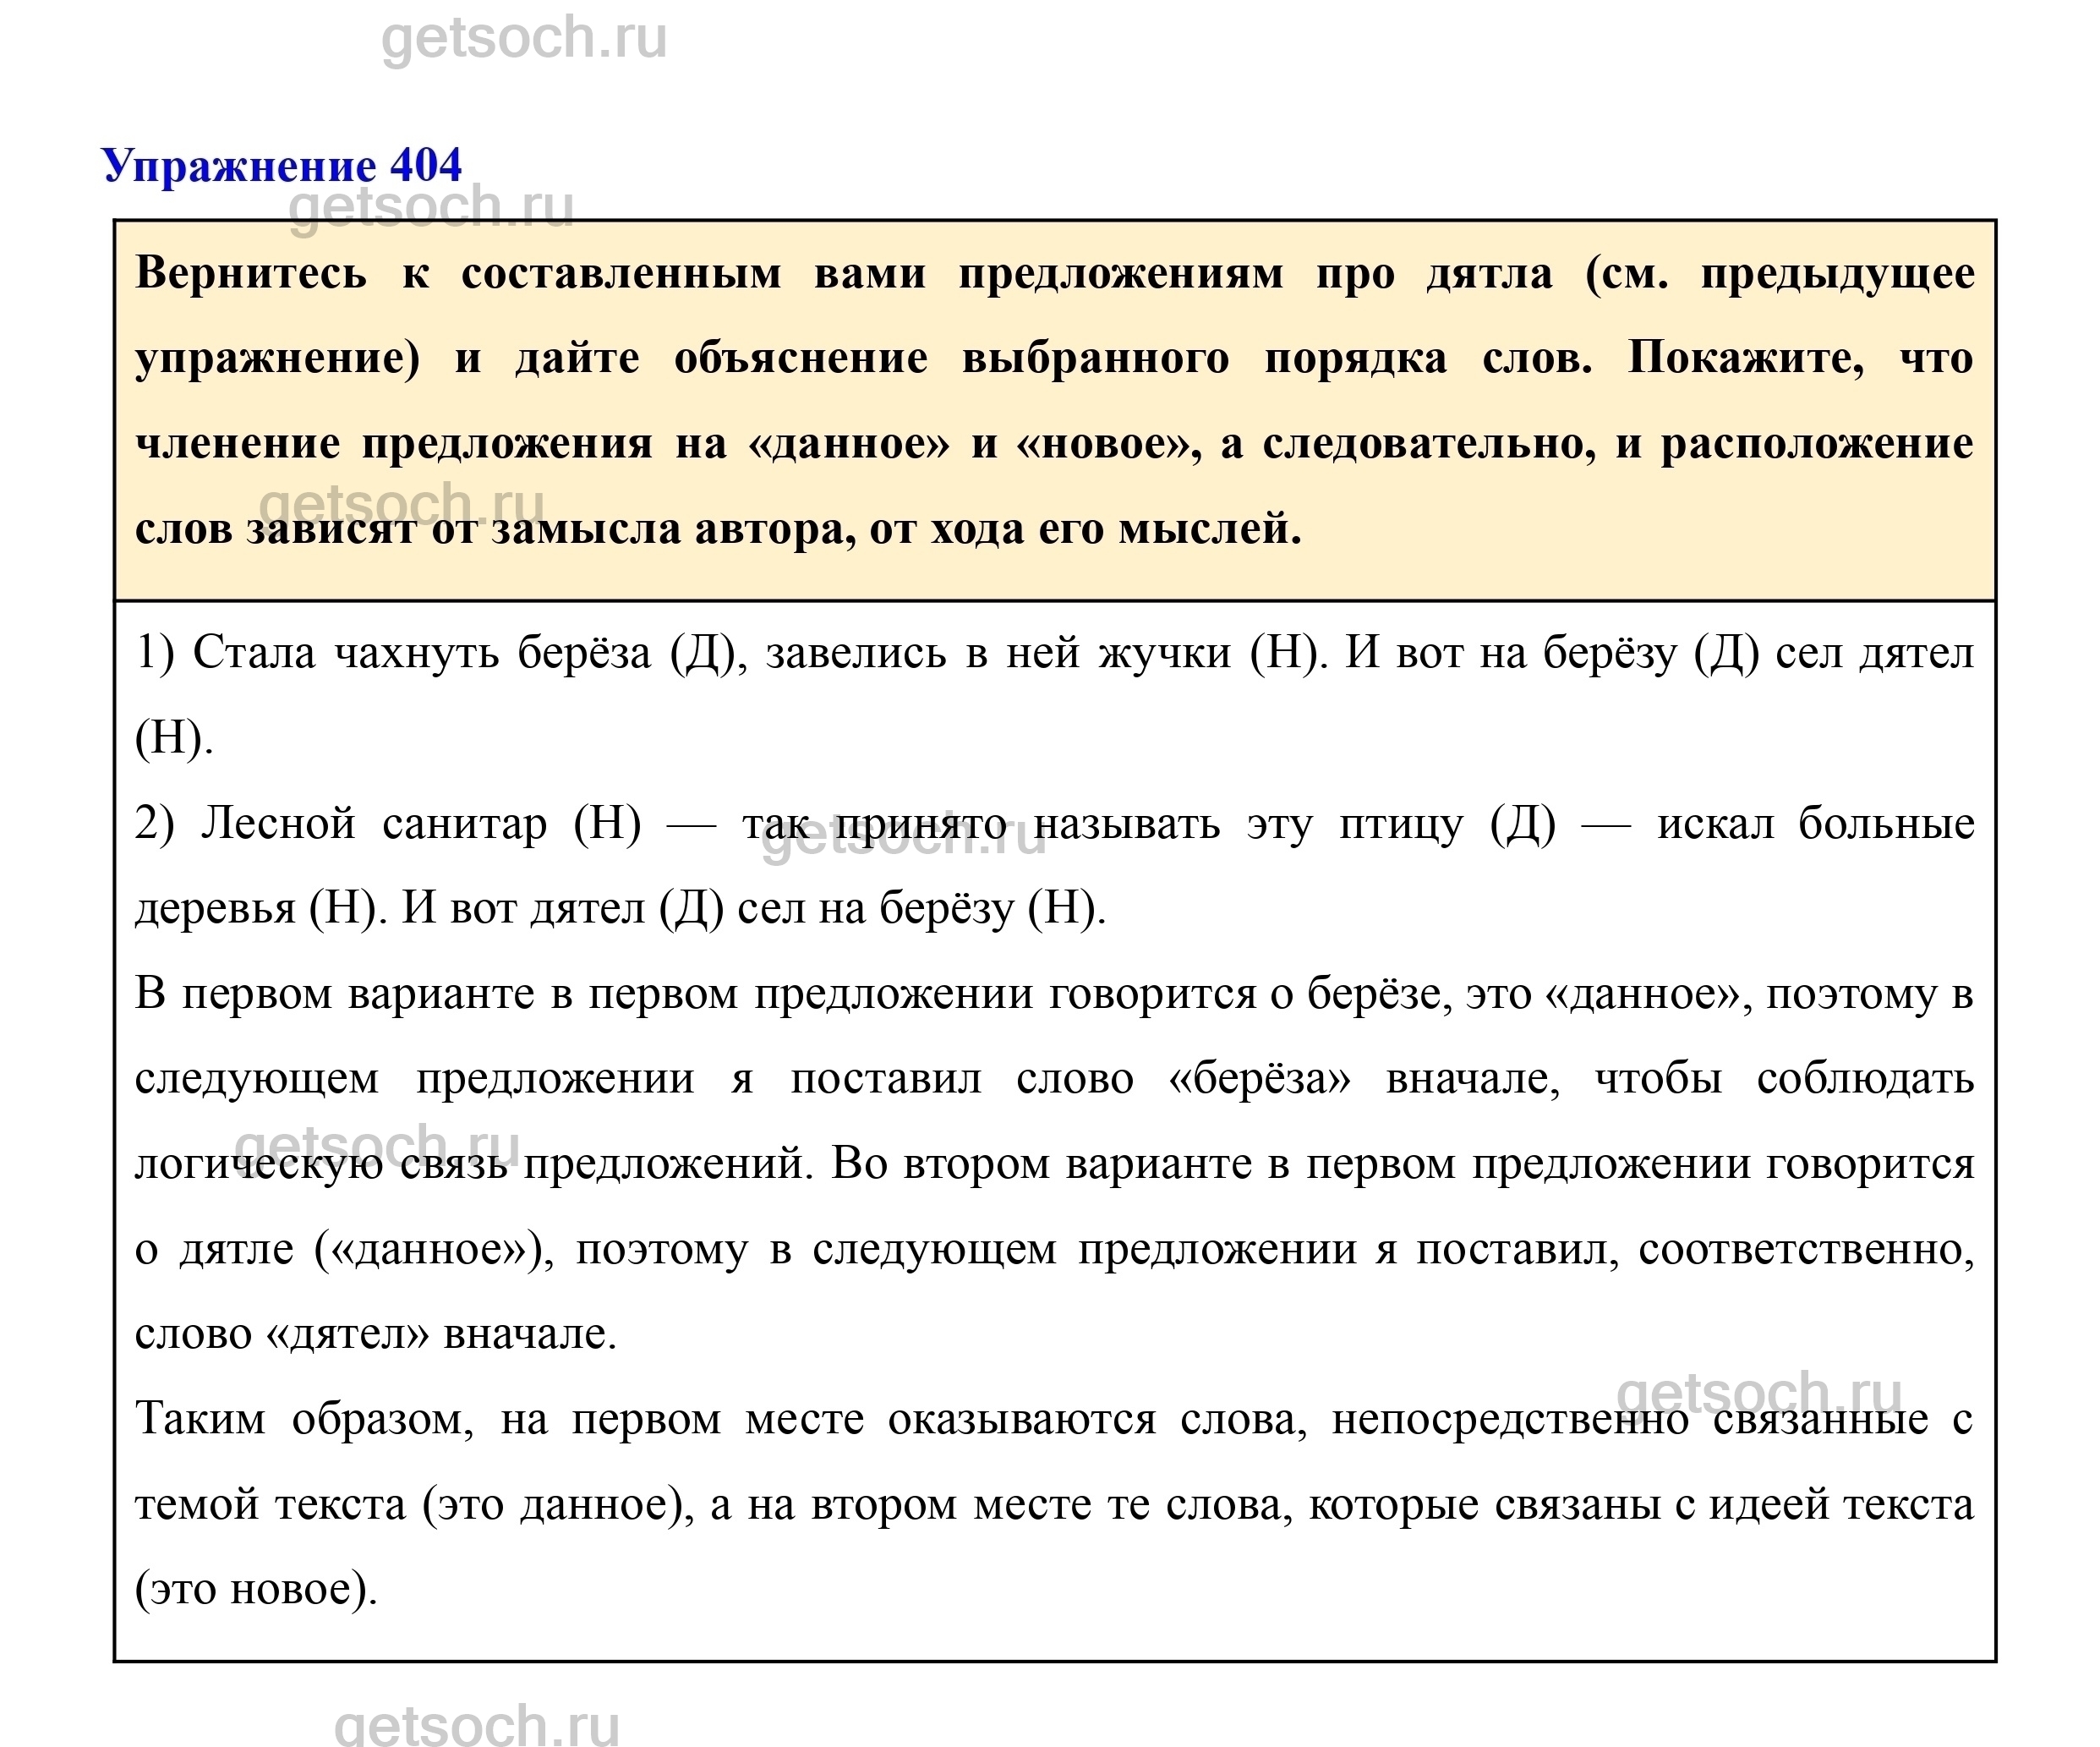The height and width of the screenshot is (1747, 2100).
Task: Click "искал больные" at the line end
Action: tap(1815, 824)
